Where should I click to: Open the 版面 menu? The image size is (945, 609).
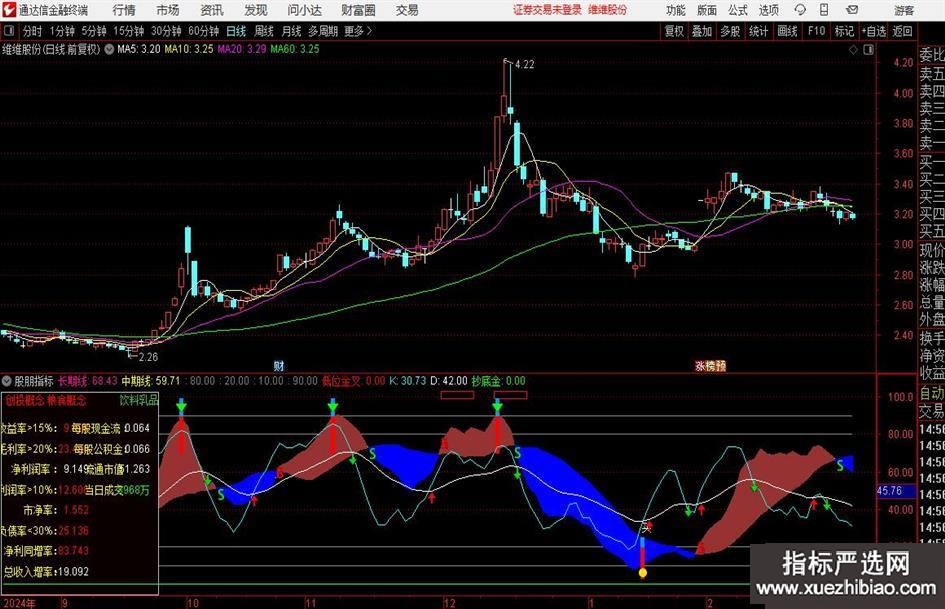point(707,10)
